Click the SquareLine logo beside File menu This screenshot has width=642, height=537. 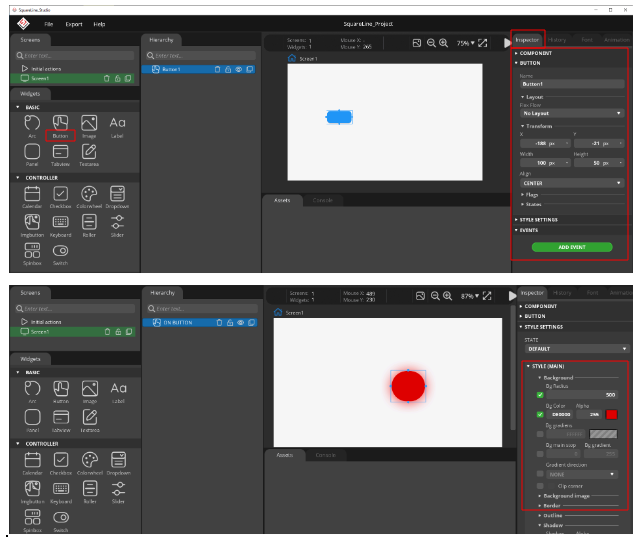click(22, 23)
